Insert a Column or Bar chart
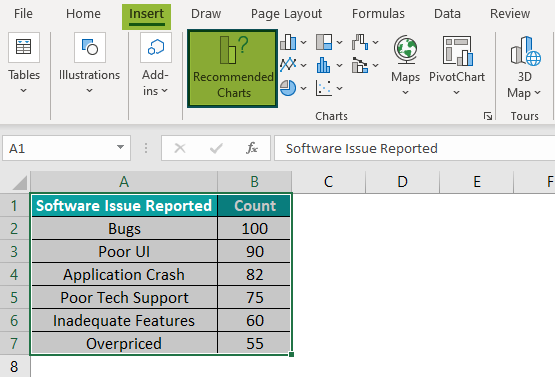 pos(288,42)
